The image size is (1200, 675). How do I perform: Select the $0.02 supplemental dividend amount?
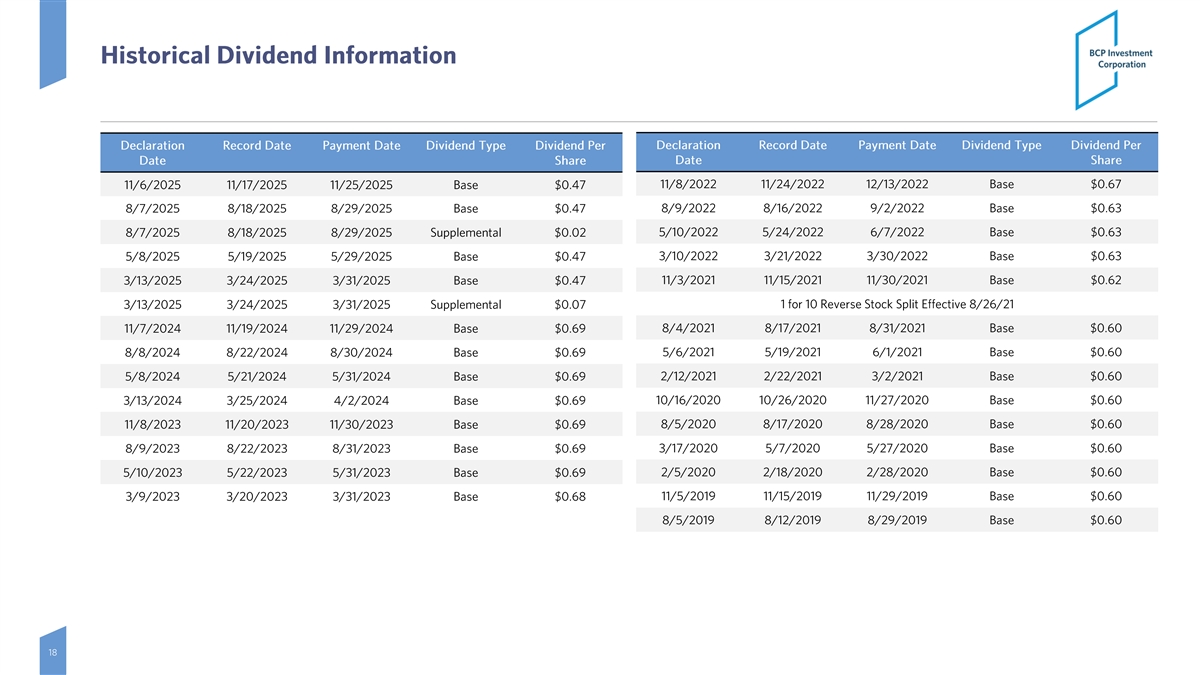570,233
